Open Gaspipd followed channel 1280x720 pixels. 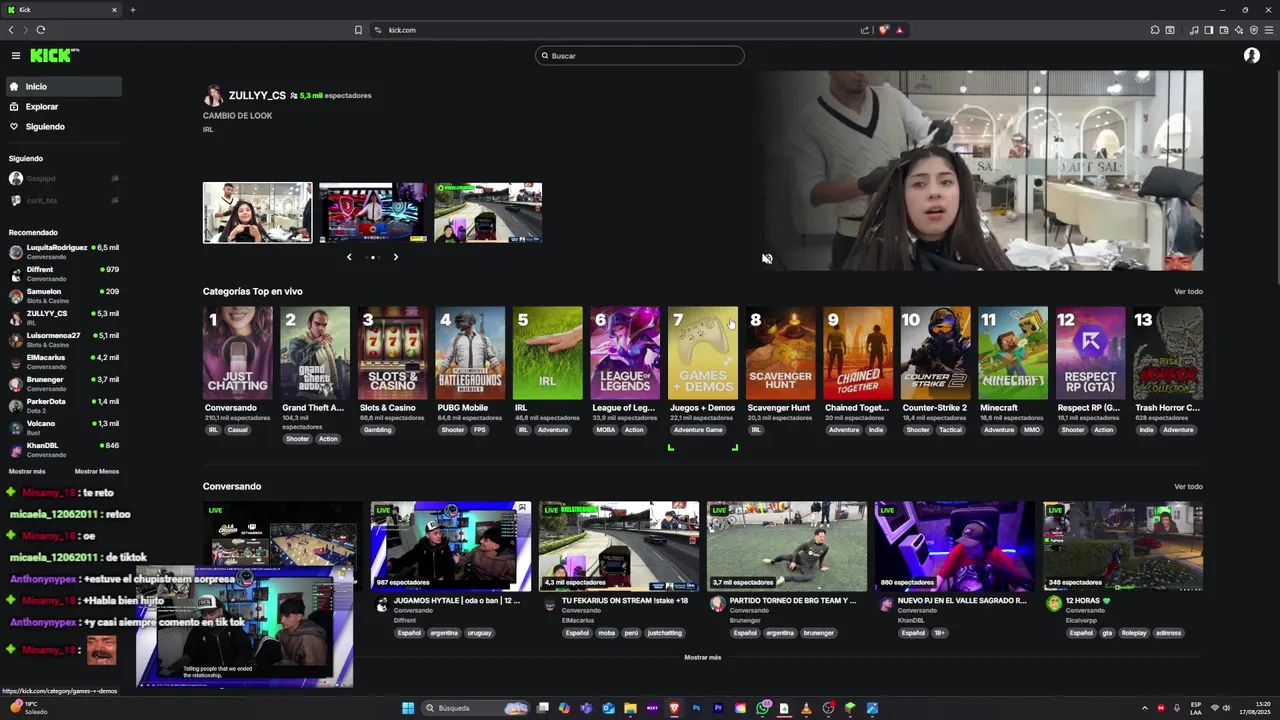(x=63, y=179)
